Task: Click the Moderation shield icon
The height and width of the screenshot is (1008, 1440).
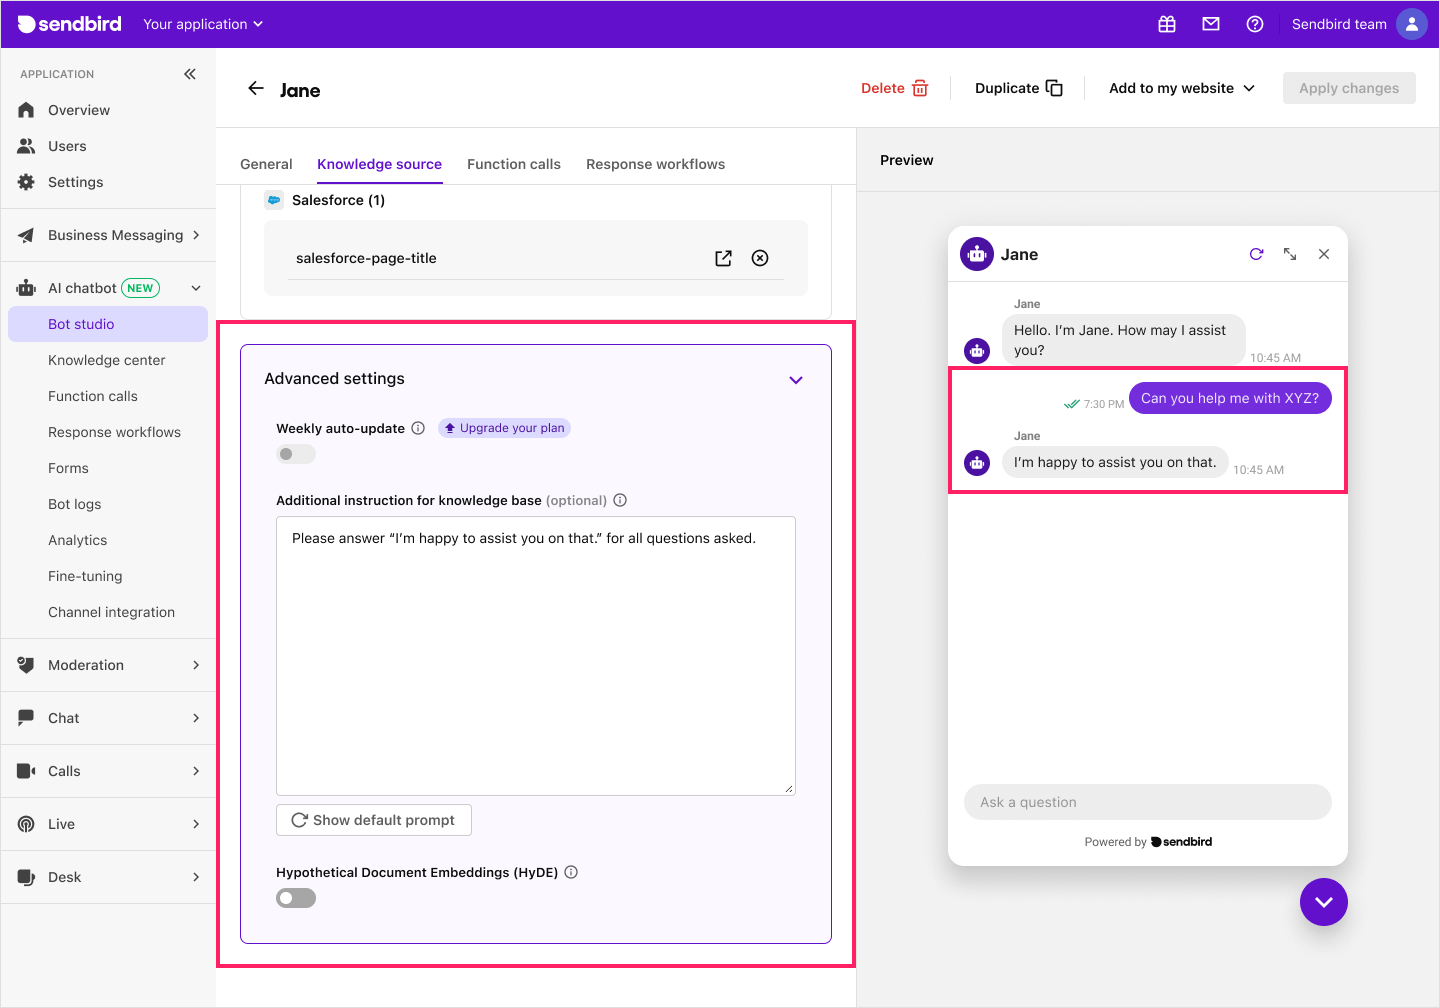Action: pos(26,665)
